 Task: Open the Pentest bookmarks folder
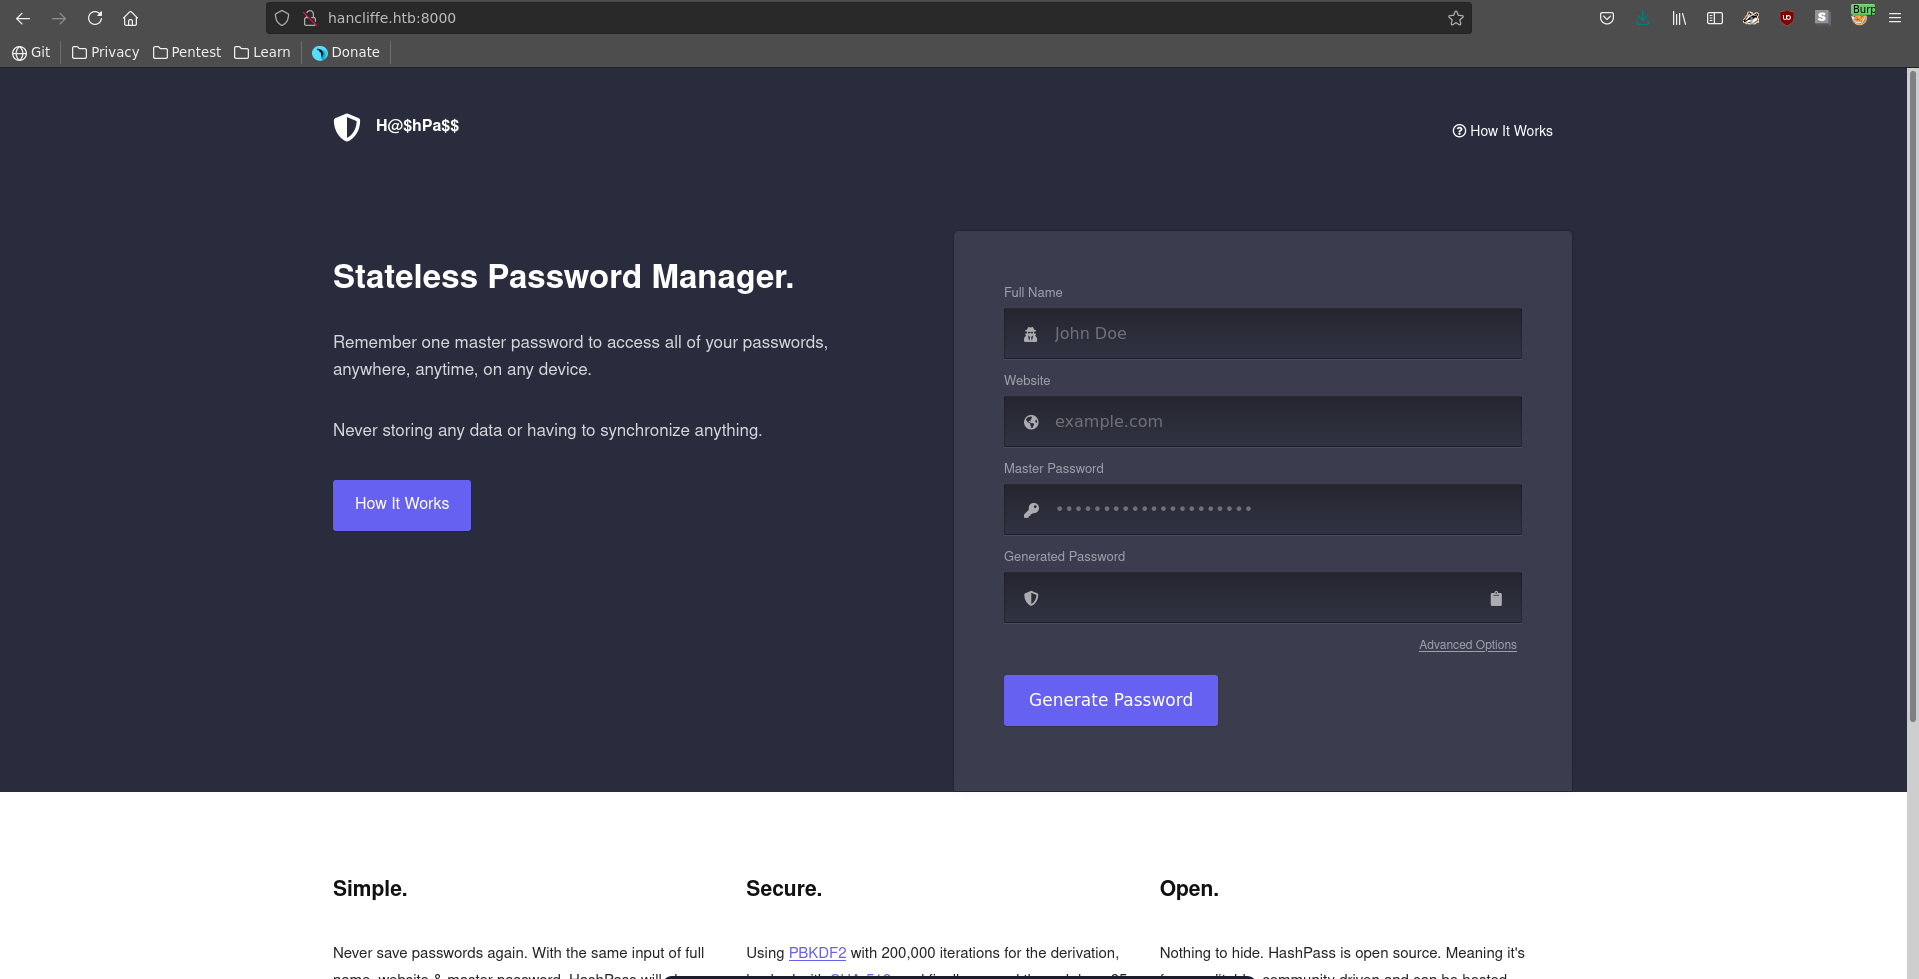point(187,52)
